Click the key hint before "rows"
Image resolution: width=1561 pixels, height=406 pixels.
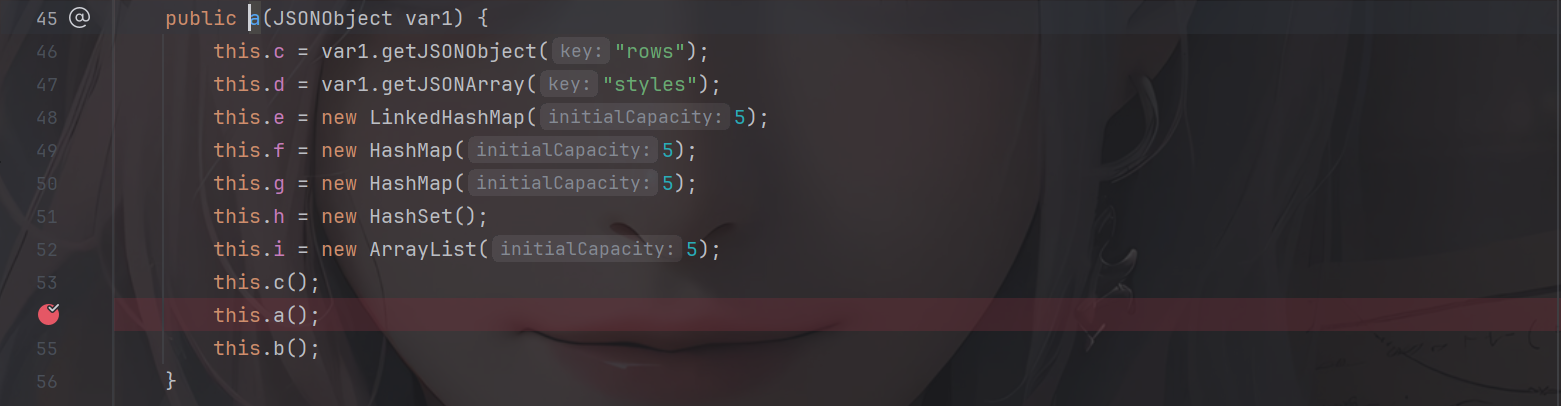click(x=580, y=51)
